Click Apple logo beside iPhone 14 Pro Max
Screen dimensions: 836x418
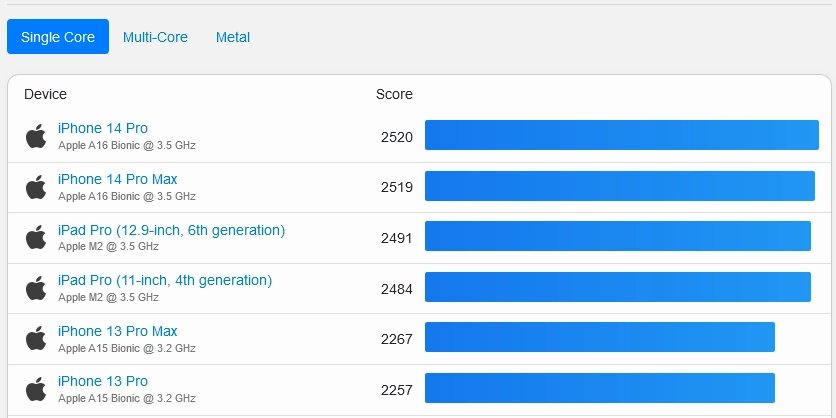36,187
